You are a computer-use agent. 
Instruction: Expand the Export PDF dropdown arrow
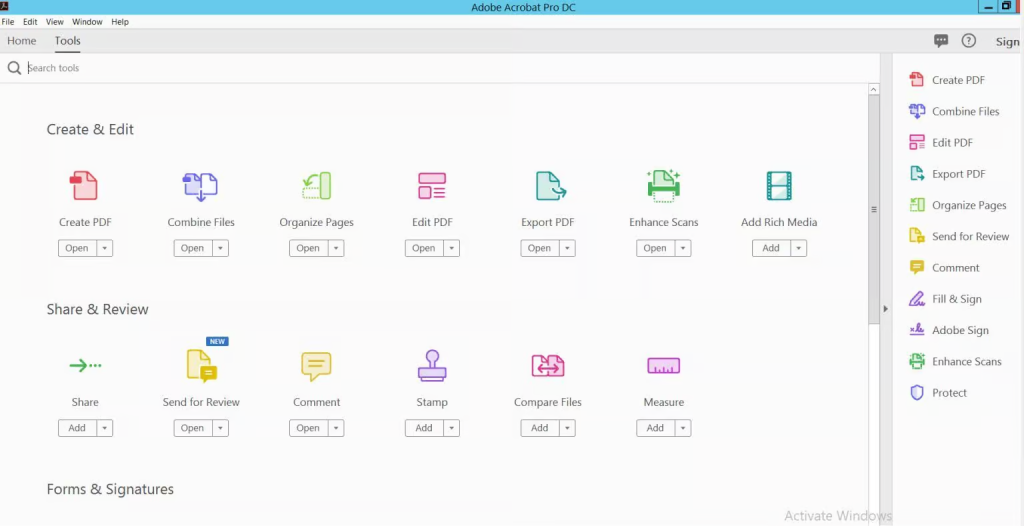[x=568, y=248]
